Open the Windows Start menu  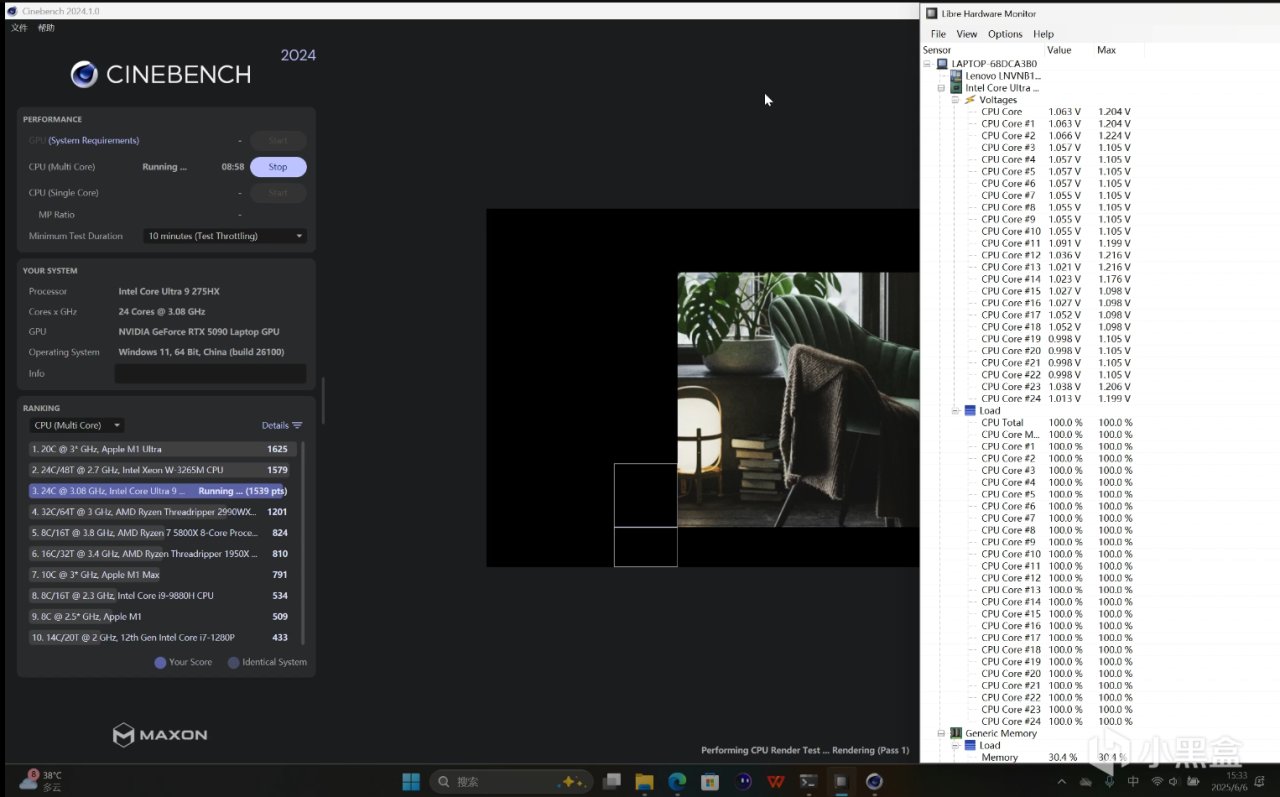coord(411,781)
